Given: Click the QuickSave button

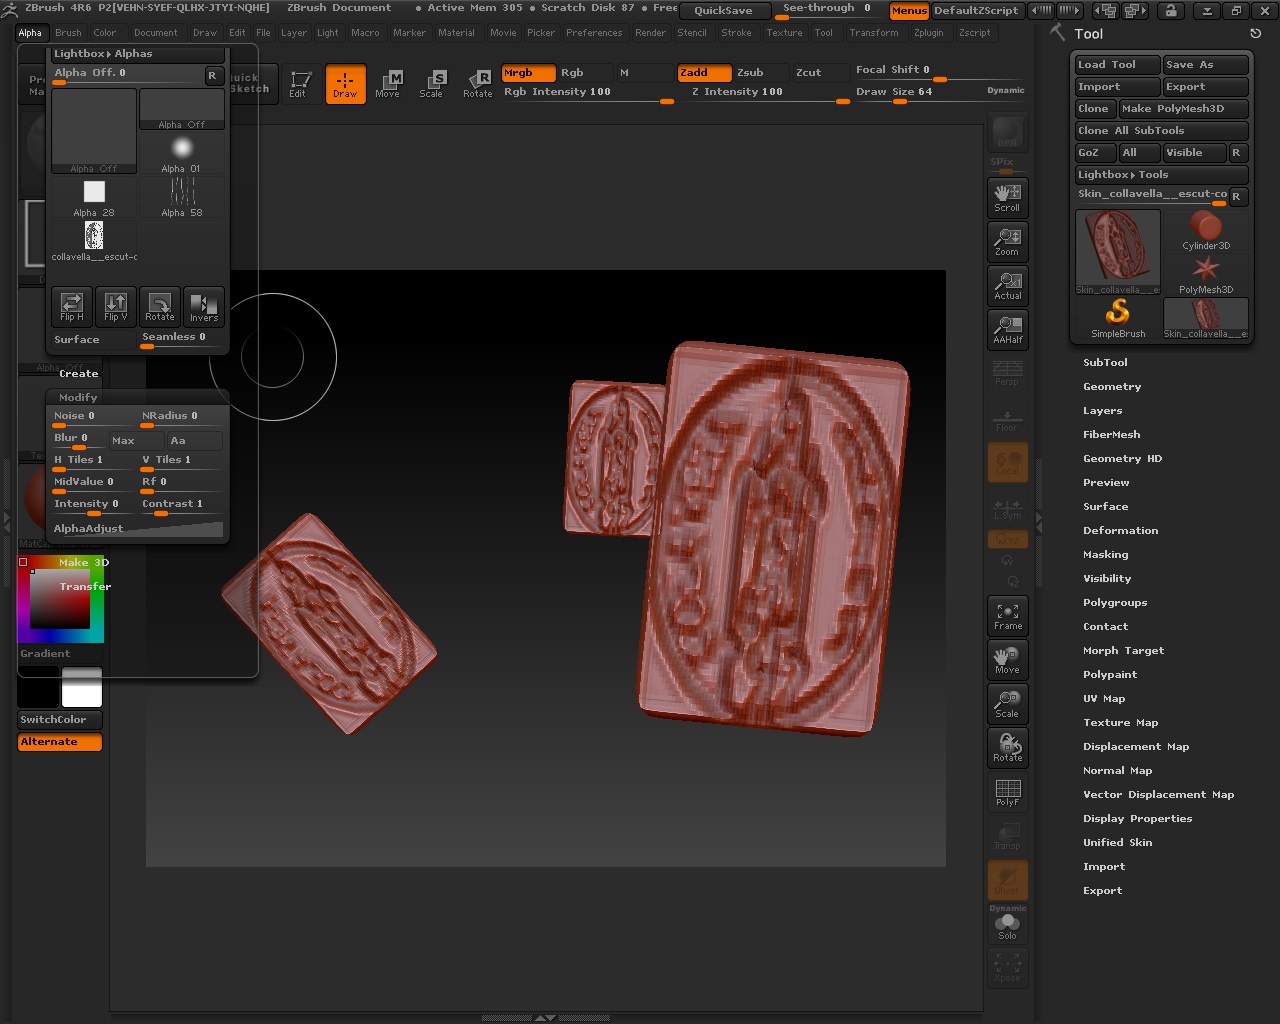Looking at the screenshot, I should (x=725, y=11).
